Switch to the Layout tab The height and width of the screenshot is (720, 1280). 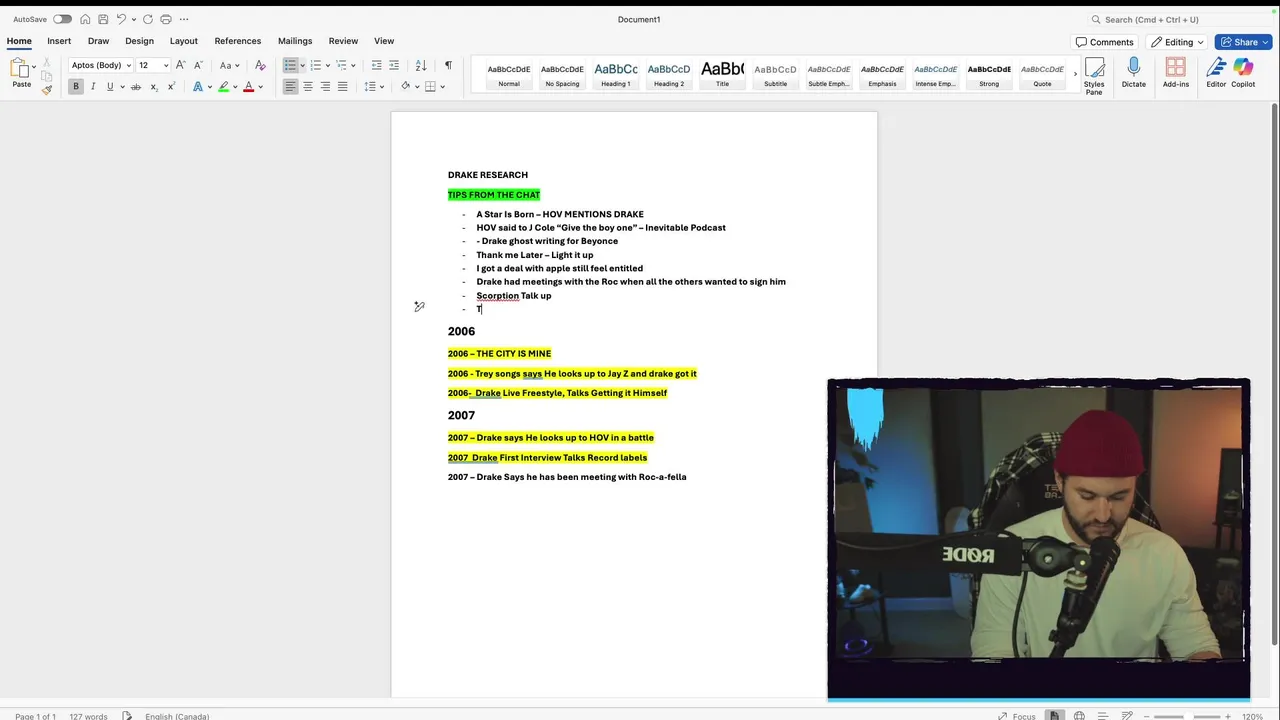[x=183, y=41]
